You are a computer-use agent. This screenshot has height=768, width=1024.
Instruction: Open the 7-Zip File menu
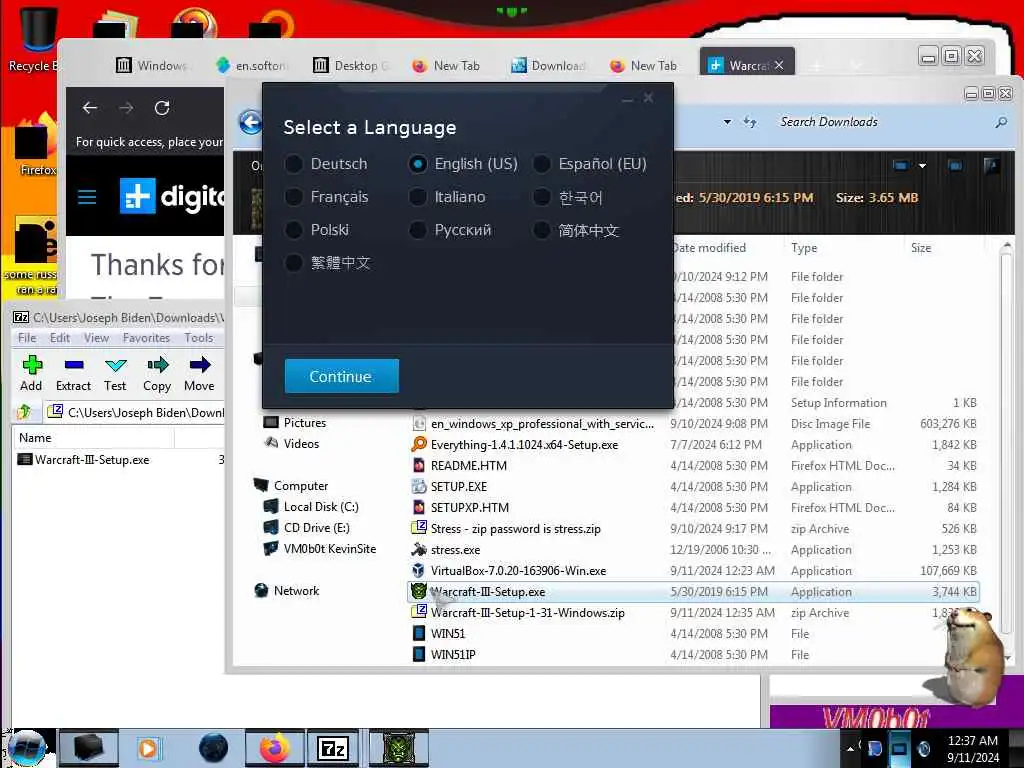tap(27, 338)
